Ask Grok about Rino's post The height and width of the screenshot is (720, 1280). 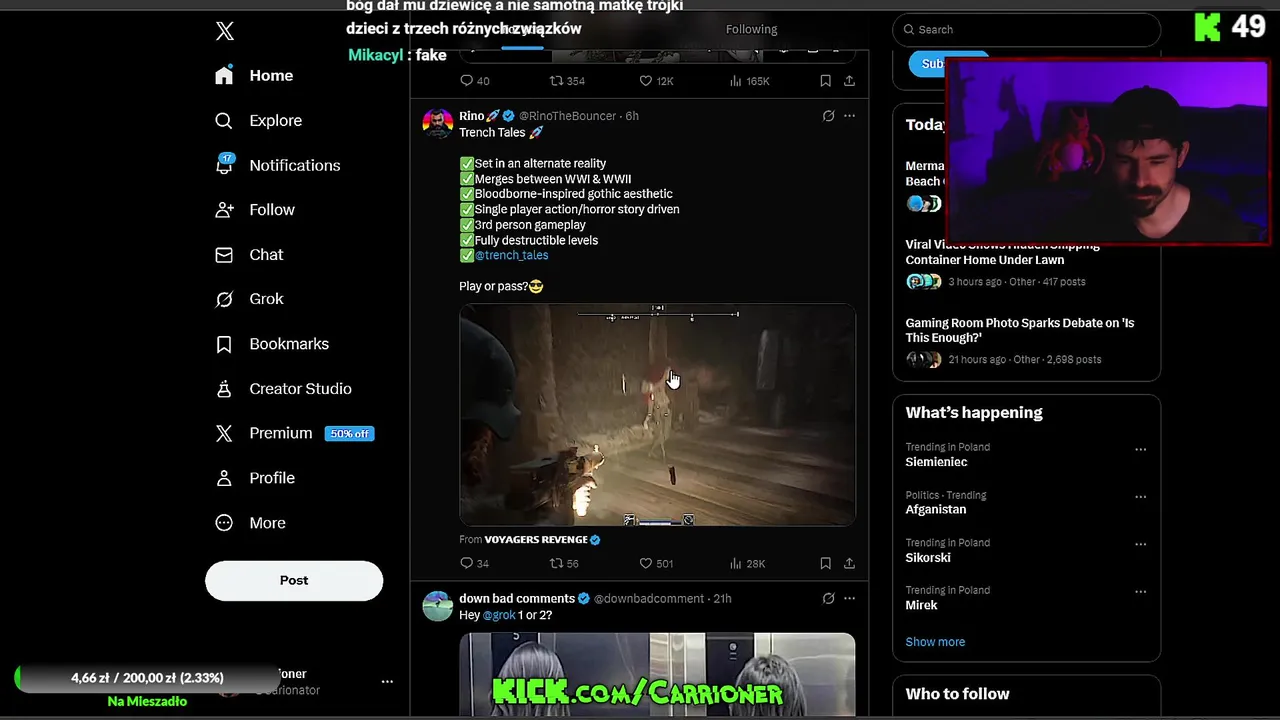pyautogui.click(x=828, y=116)
